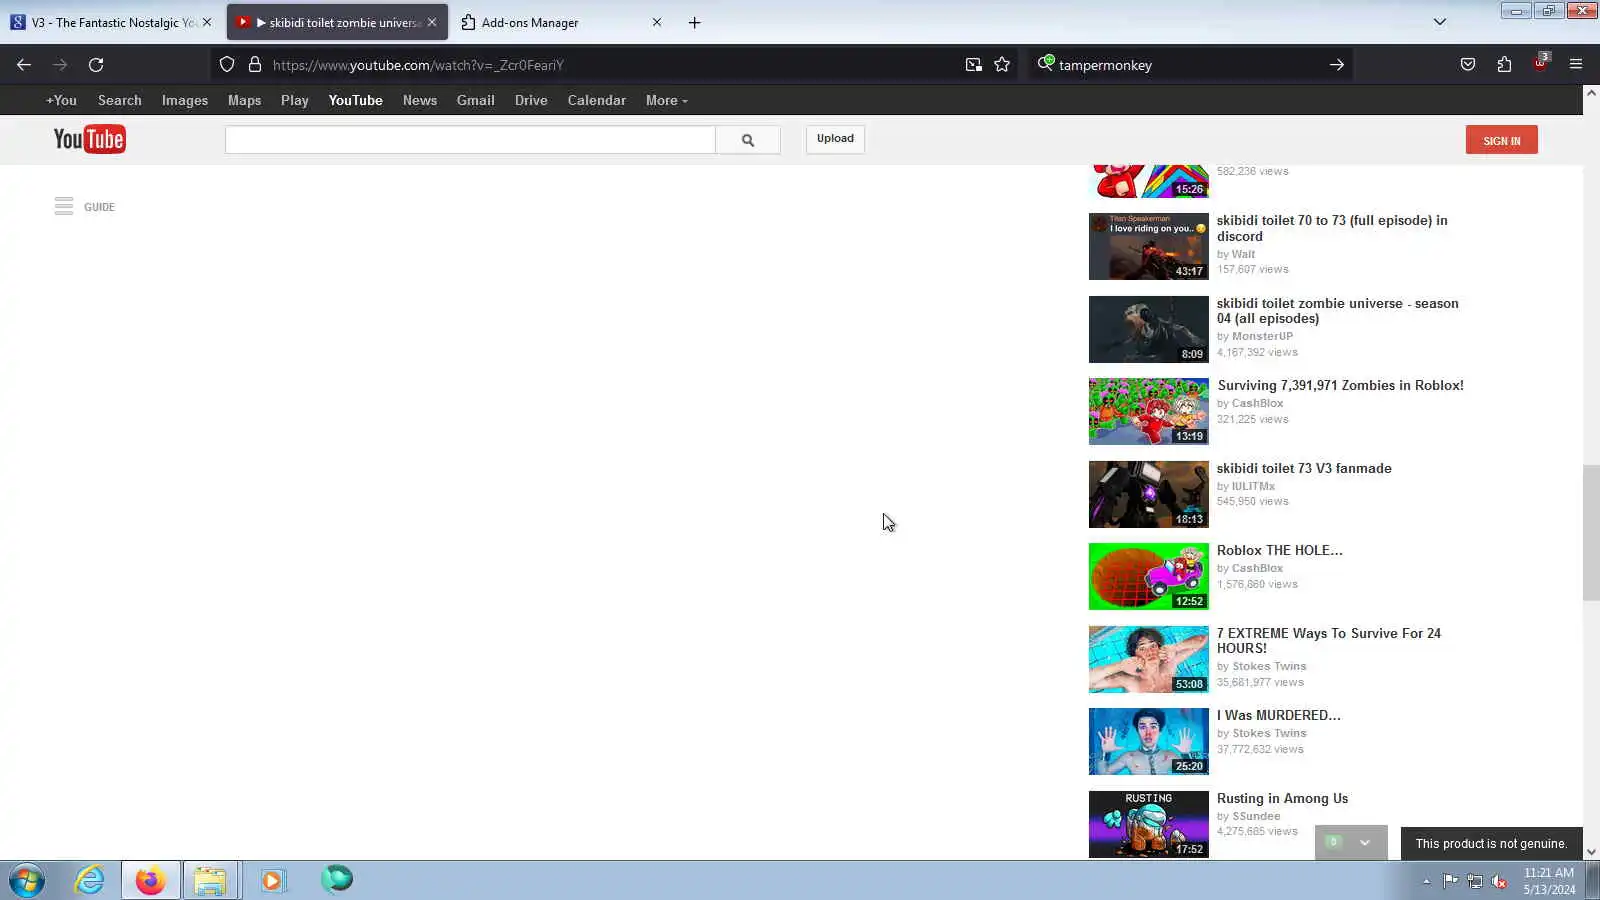Show hidden system tray icons
Screen dimensions: 1600x900
1426,881
